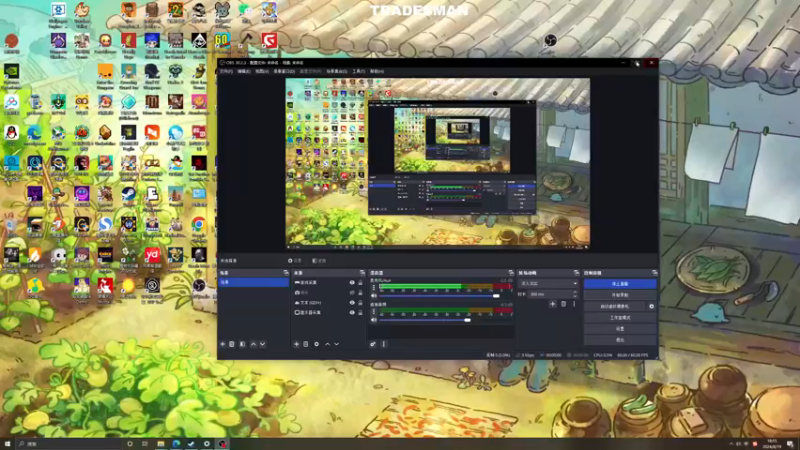Open Settings button in Controls panel

pos(620,329)
